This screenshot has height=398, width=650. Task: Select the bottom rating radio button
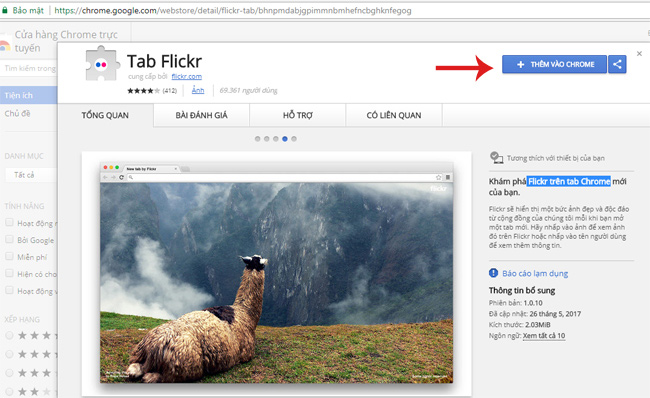coord(9,391)
